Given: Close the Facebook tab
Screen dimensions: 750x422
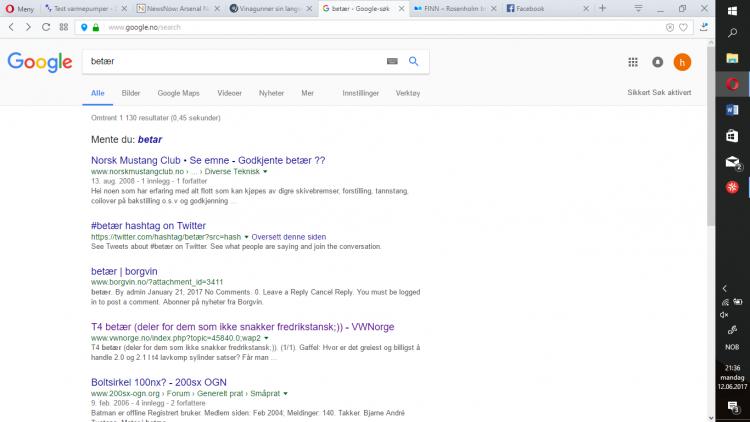Looking at the screenshot, I should [586, 9].
